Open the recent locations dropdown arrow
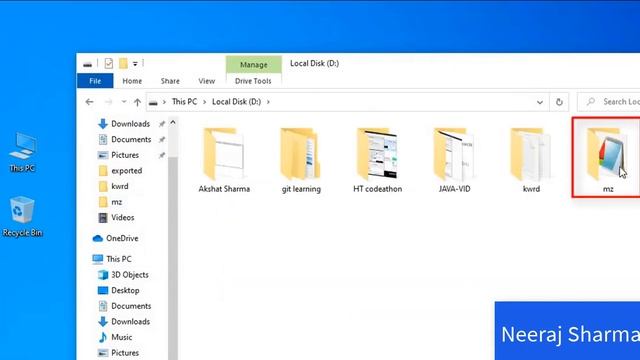 124,102
